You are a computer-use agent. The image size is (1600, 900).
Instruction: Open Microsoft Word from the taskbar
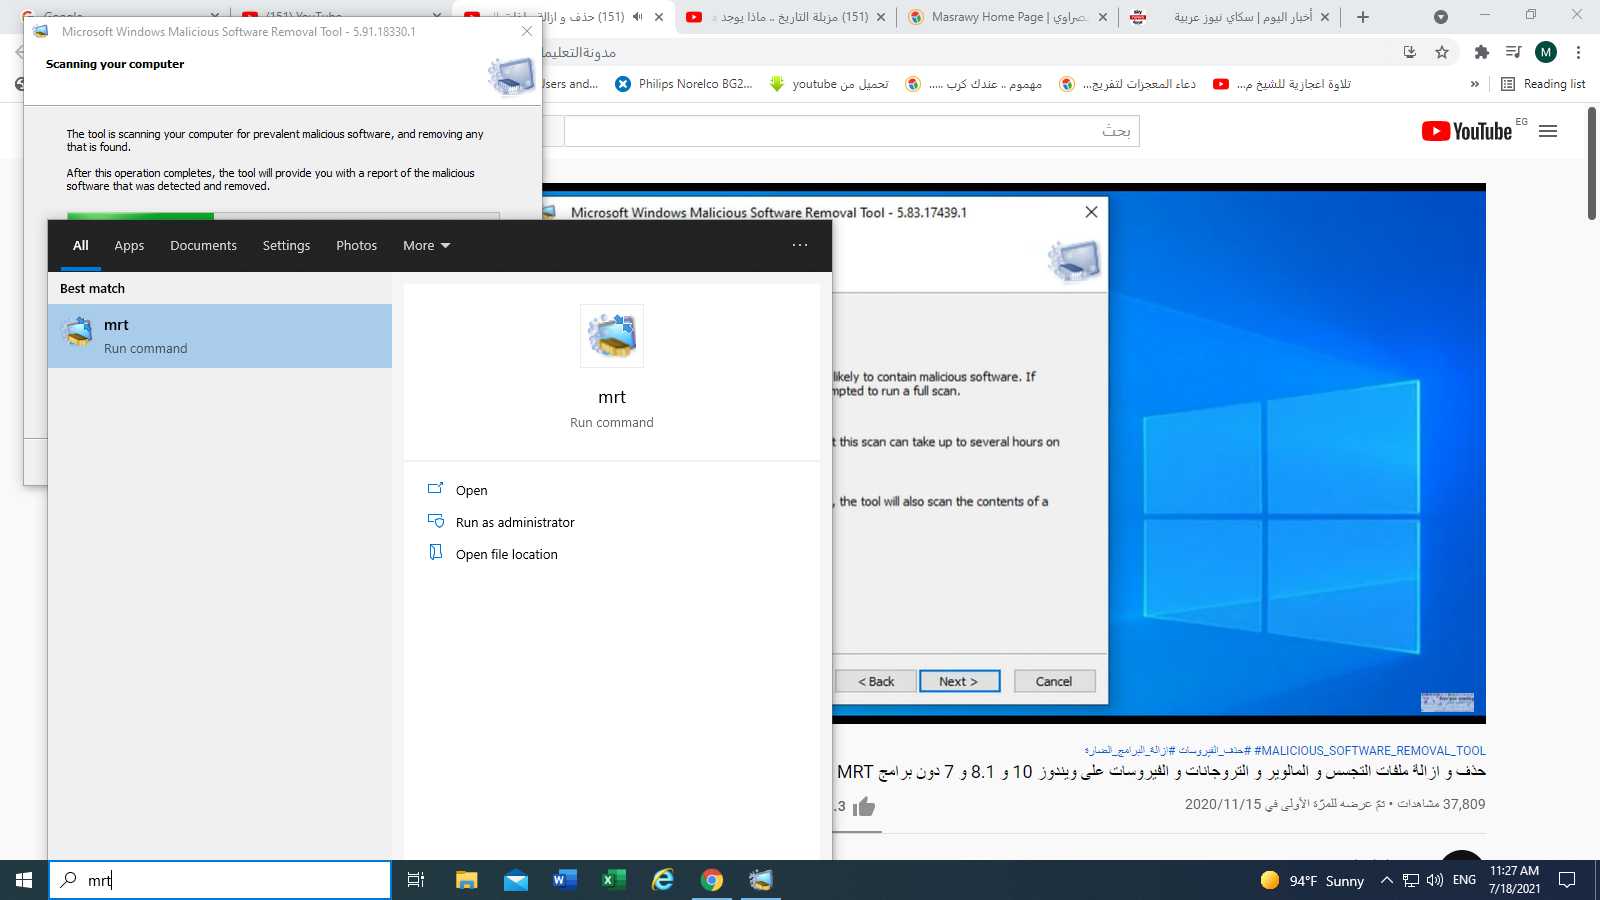tap(565, 880)
